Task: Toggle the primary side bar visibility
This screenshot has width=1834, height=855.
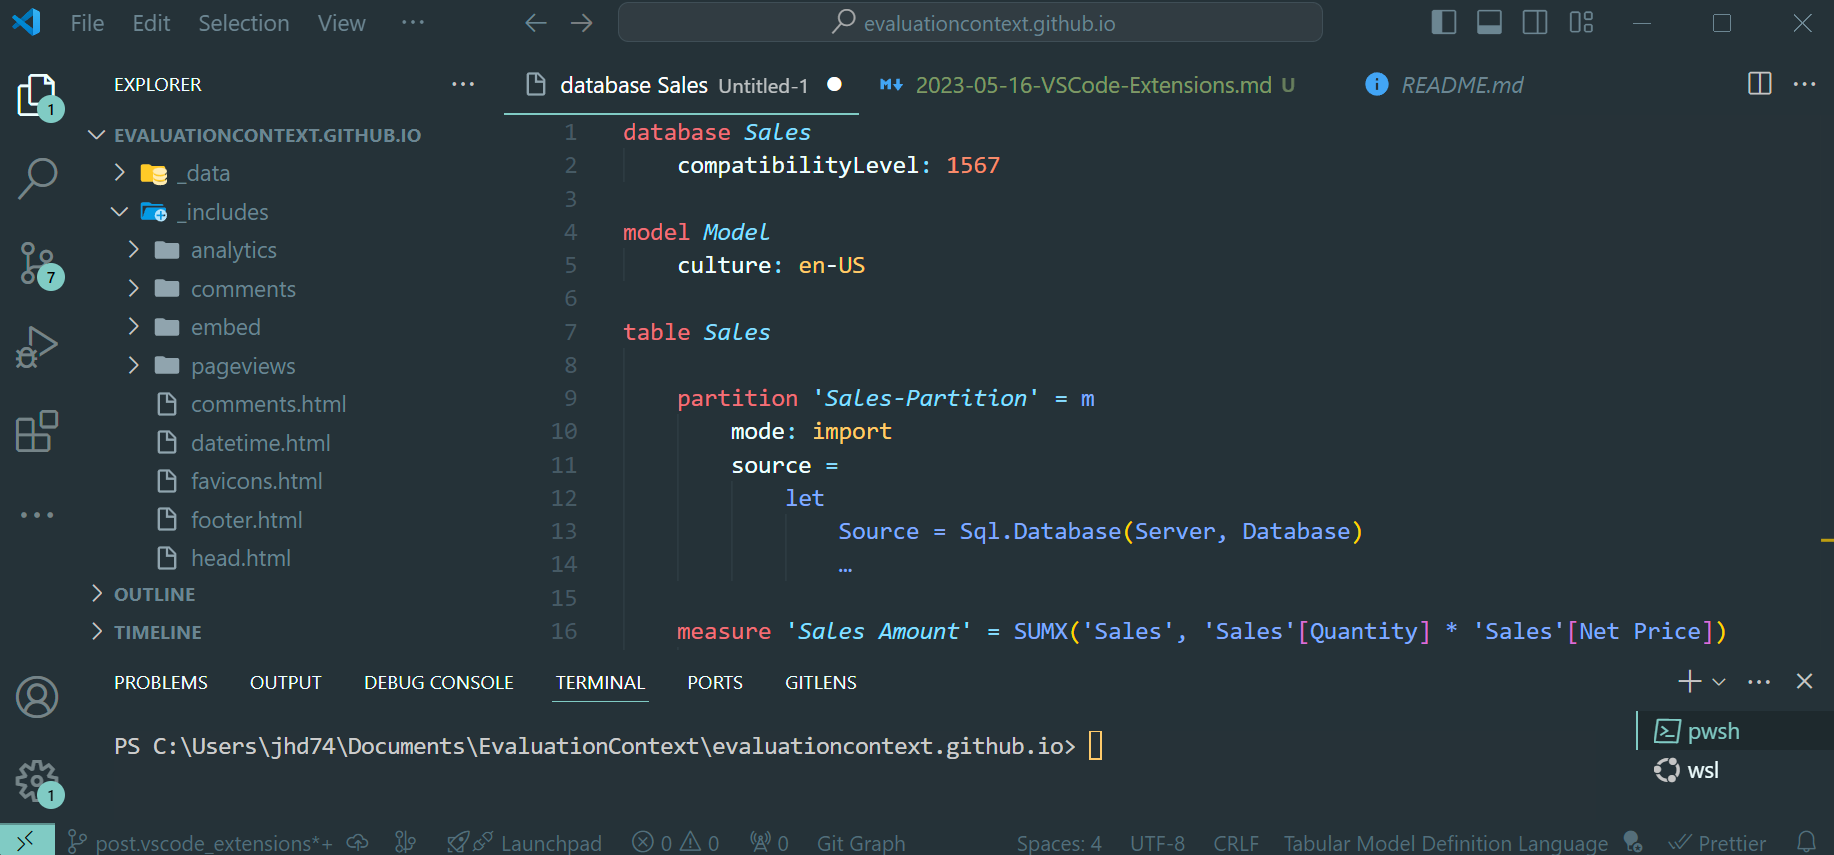Action: [x=1443, y=23]
